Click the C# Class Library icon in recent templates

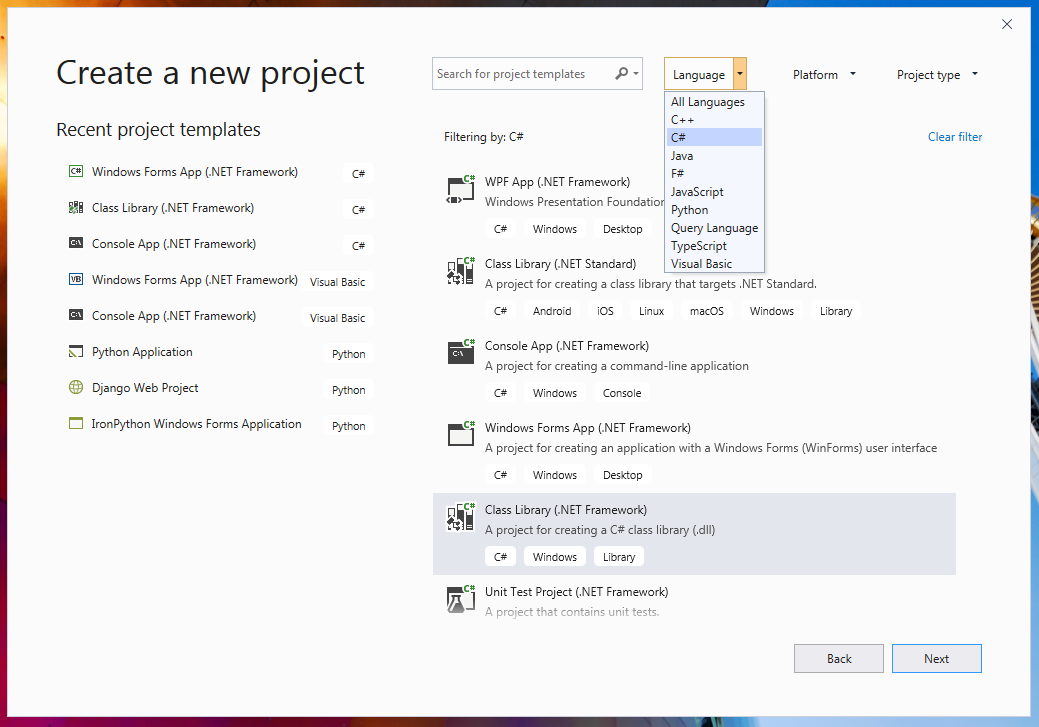click(x=76, y=207)
